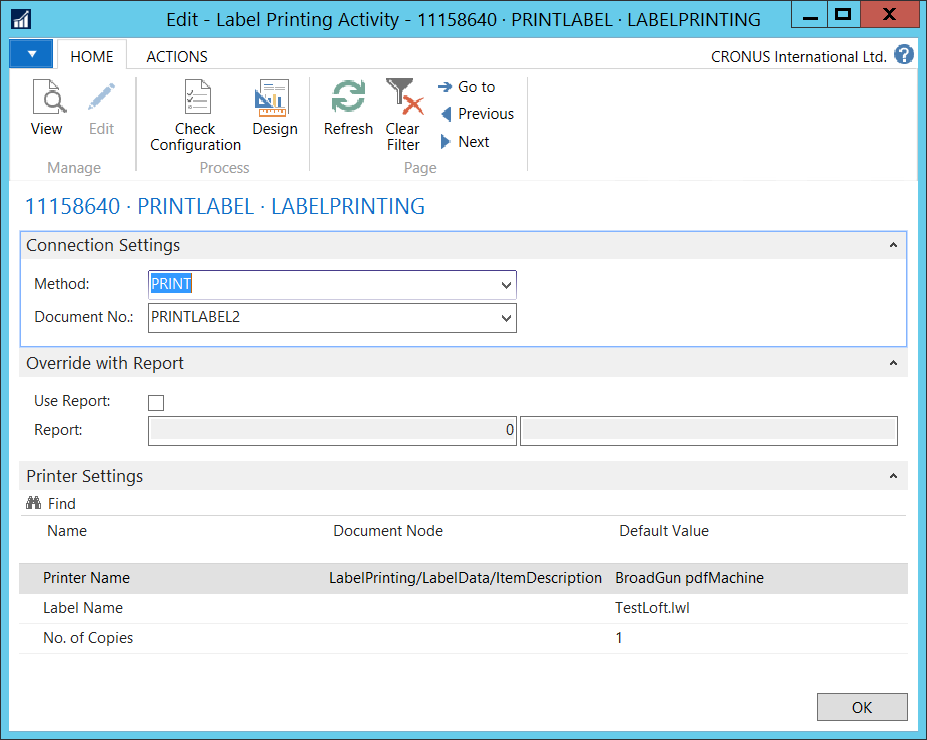Close the Label Printing Activity window
This screenshot has height=740, width=927.
point(889,15)
